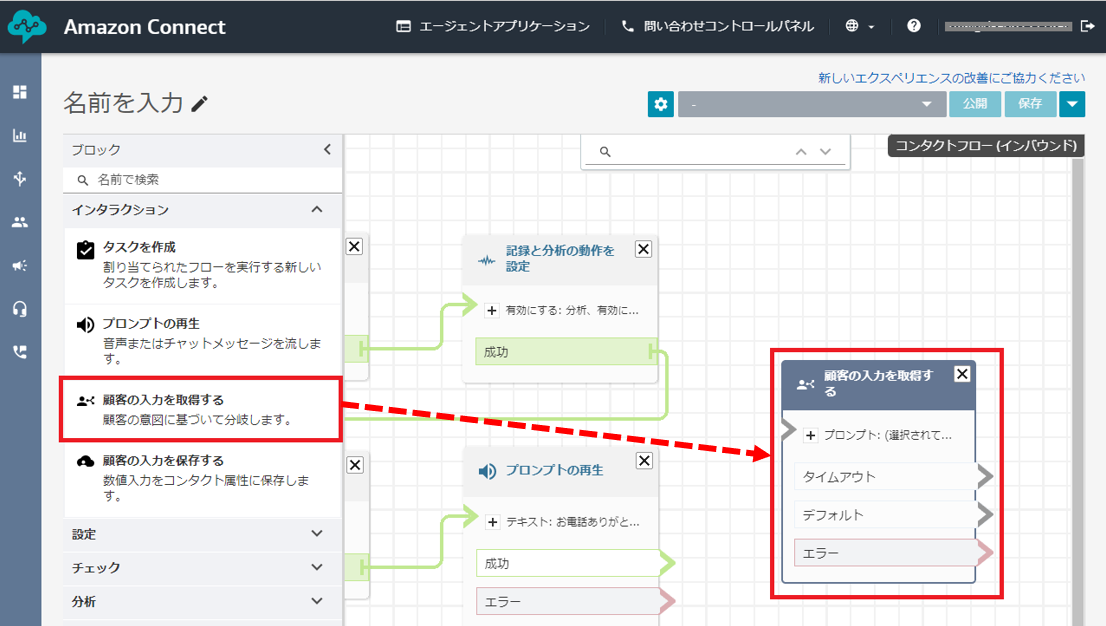1106x626 pixels.
Task: Edit the flow name with pencil icon
Action: coord(200,104)
